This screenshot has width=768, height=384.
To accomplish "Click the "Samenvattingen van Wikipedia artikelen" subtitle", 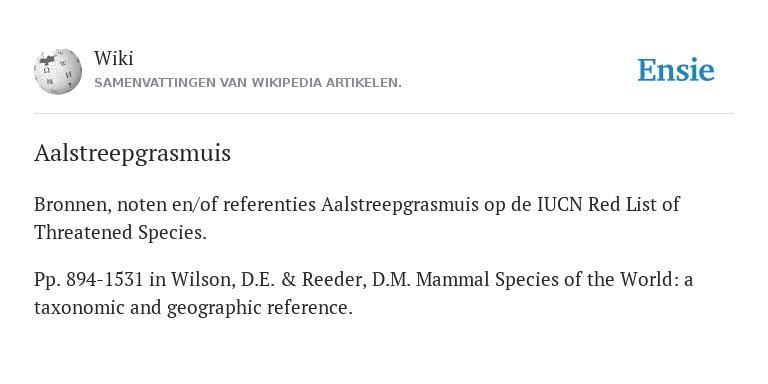I will 248,83.
